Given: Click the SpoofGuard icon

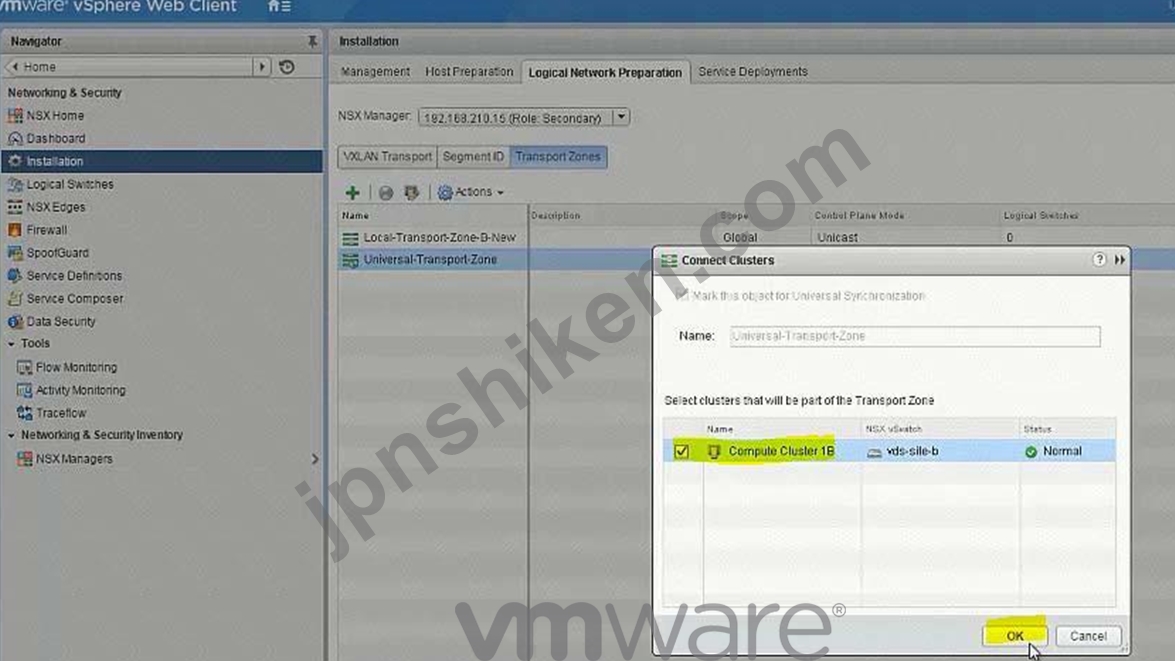Looking at the screenshot, I should (15, 253).
